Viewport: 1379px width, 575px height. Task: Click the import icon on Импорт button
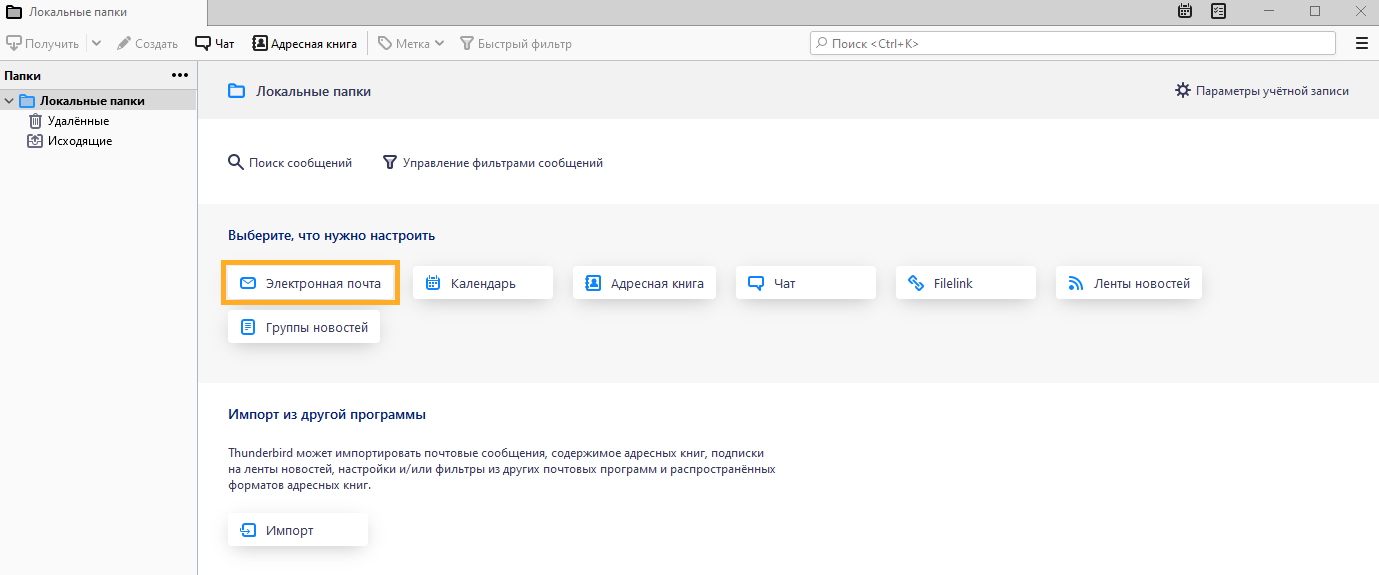pyautogui.click(x=248, y=530)
